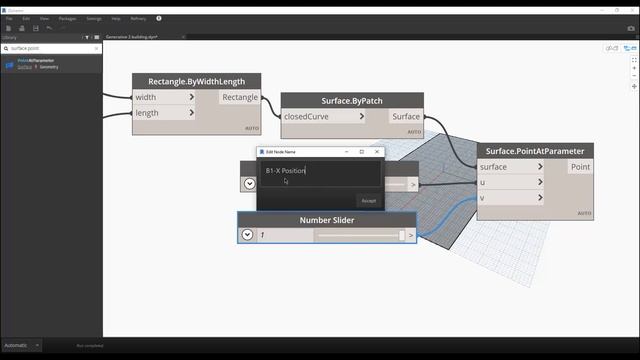Expand the v port chevron
The width and height of the screenshot is (640, 360).
click(540, 198)
